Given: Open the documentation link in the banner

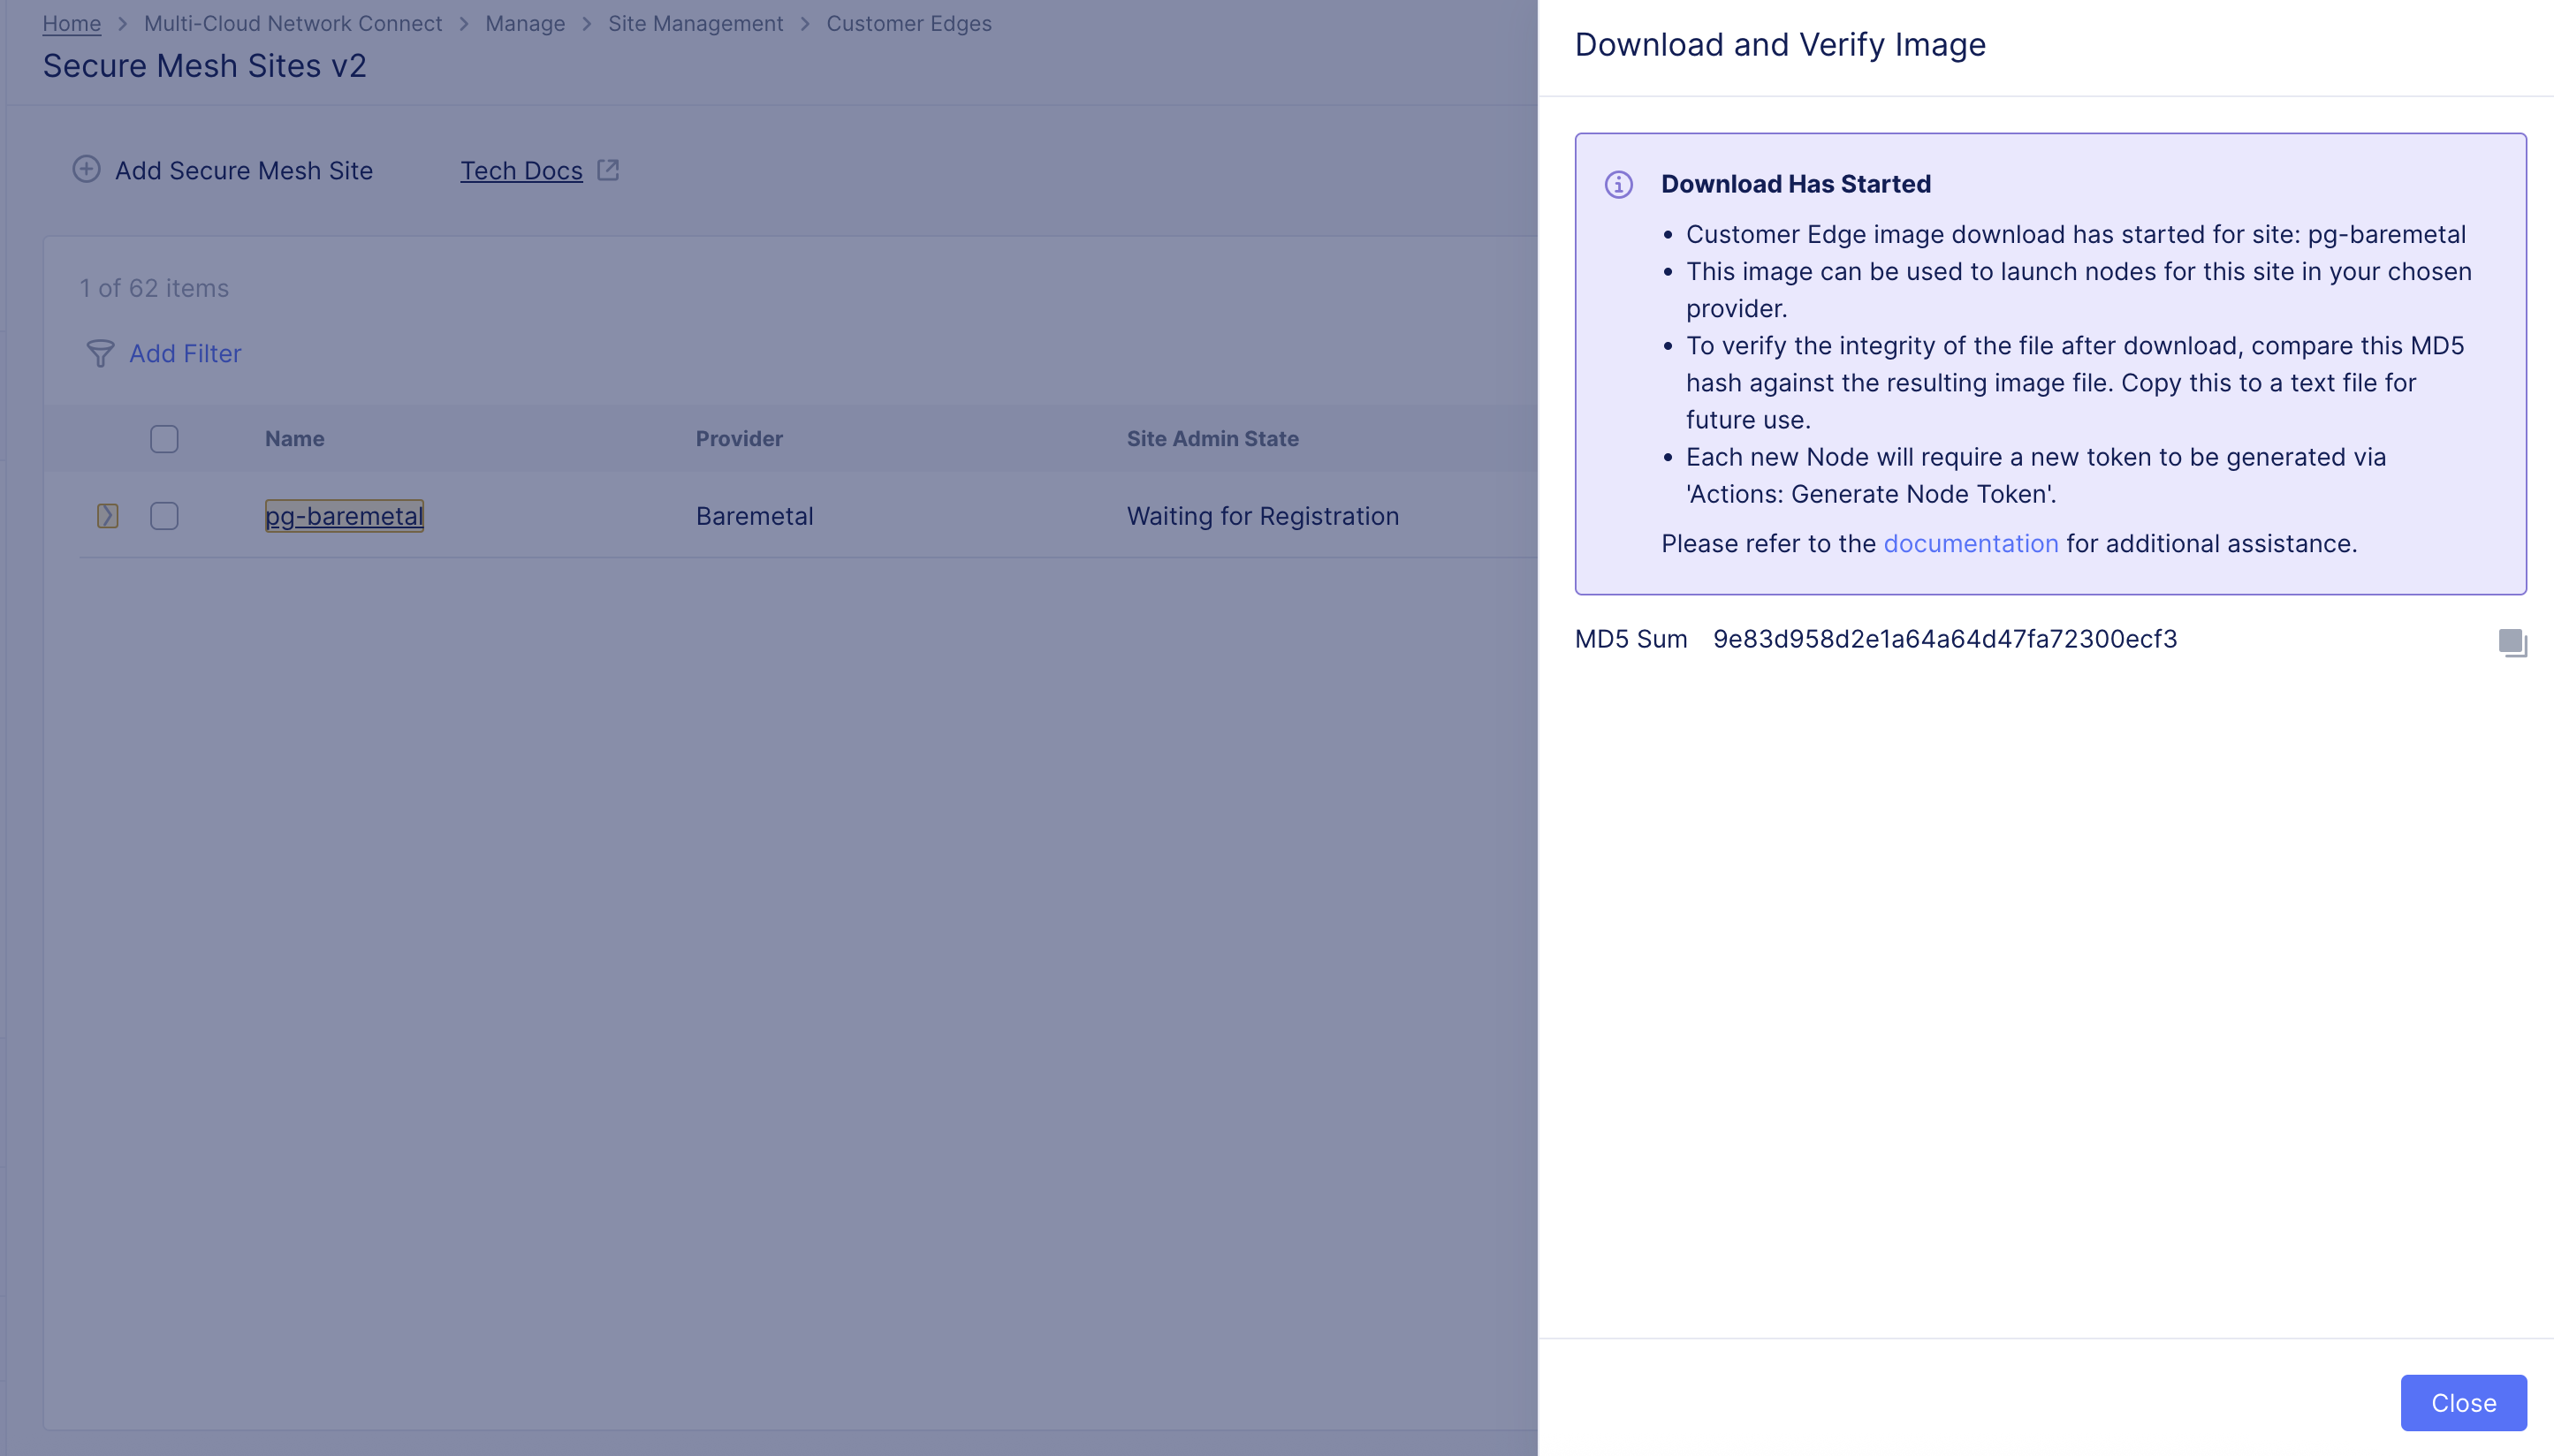Looking at the screenshot, I should 1970,543.
